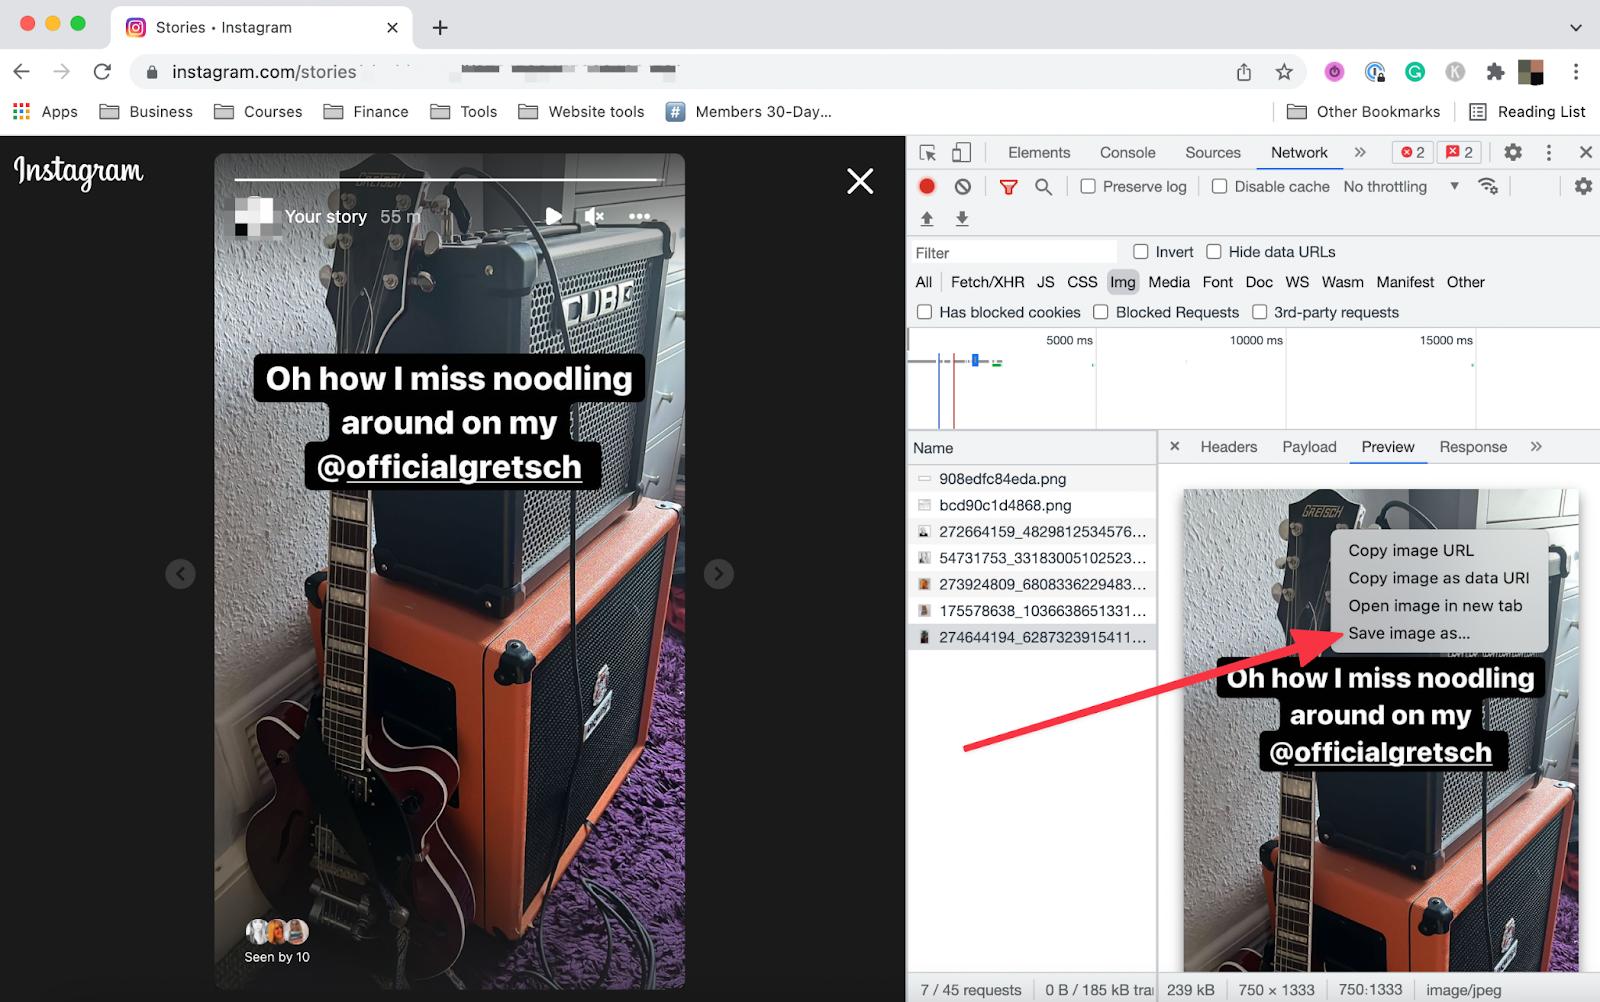This screenshot has height=1002, width=1600.
Task: Close the request details pane
Action: [x=1175, y=446]
